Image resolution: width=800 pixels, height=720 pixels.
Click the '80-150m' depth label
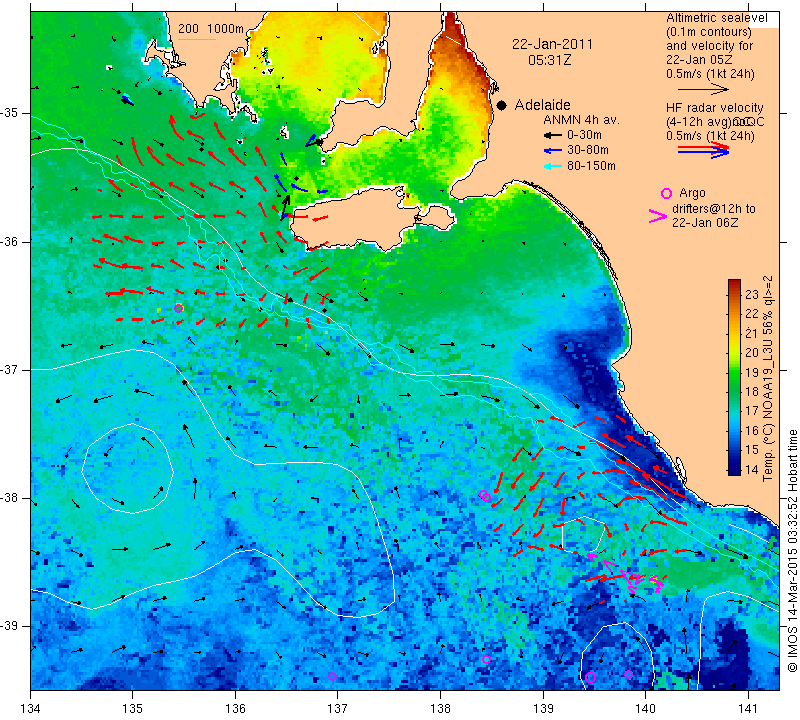(x=591, y=166)
